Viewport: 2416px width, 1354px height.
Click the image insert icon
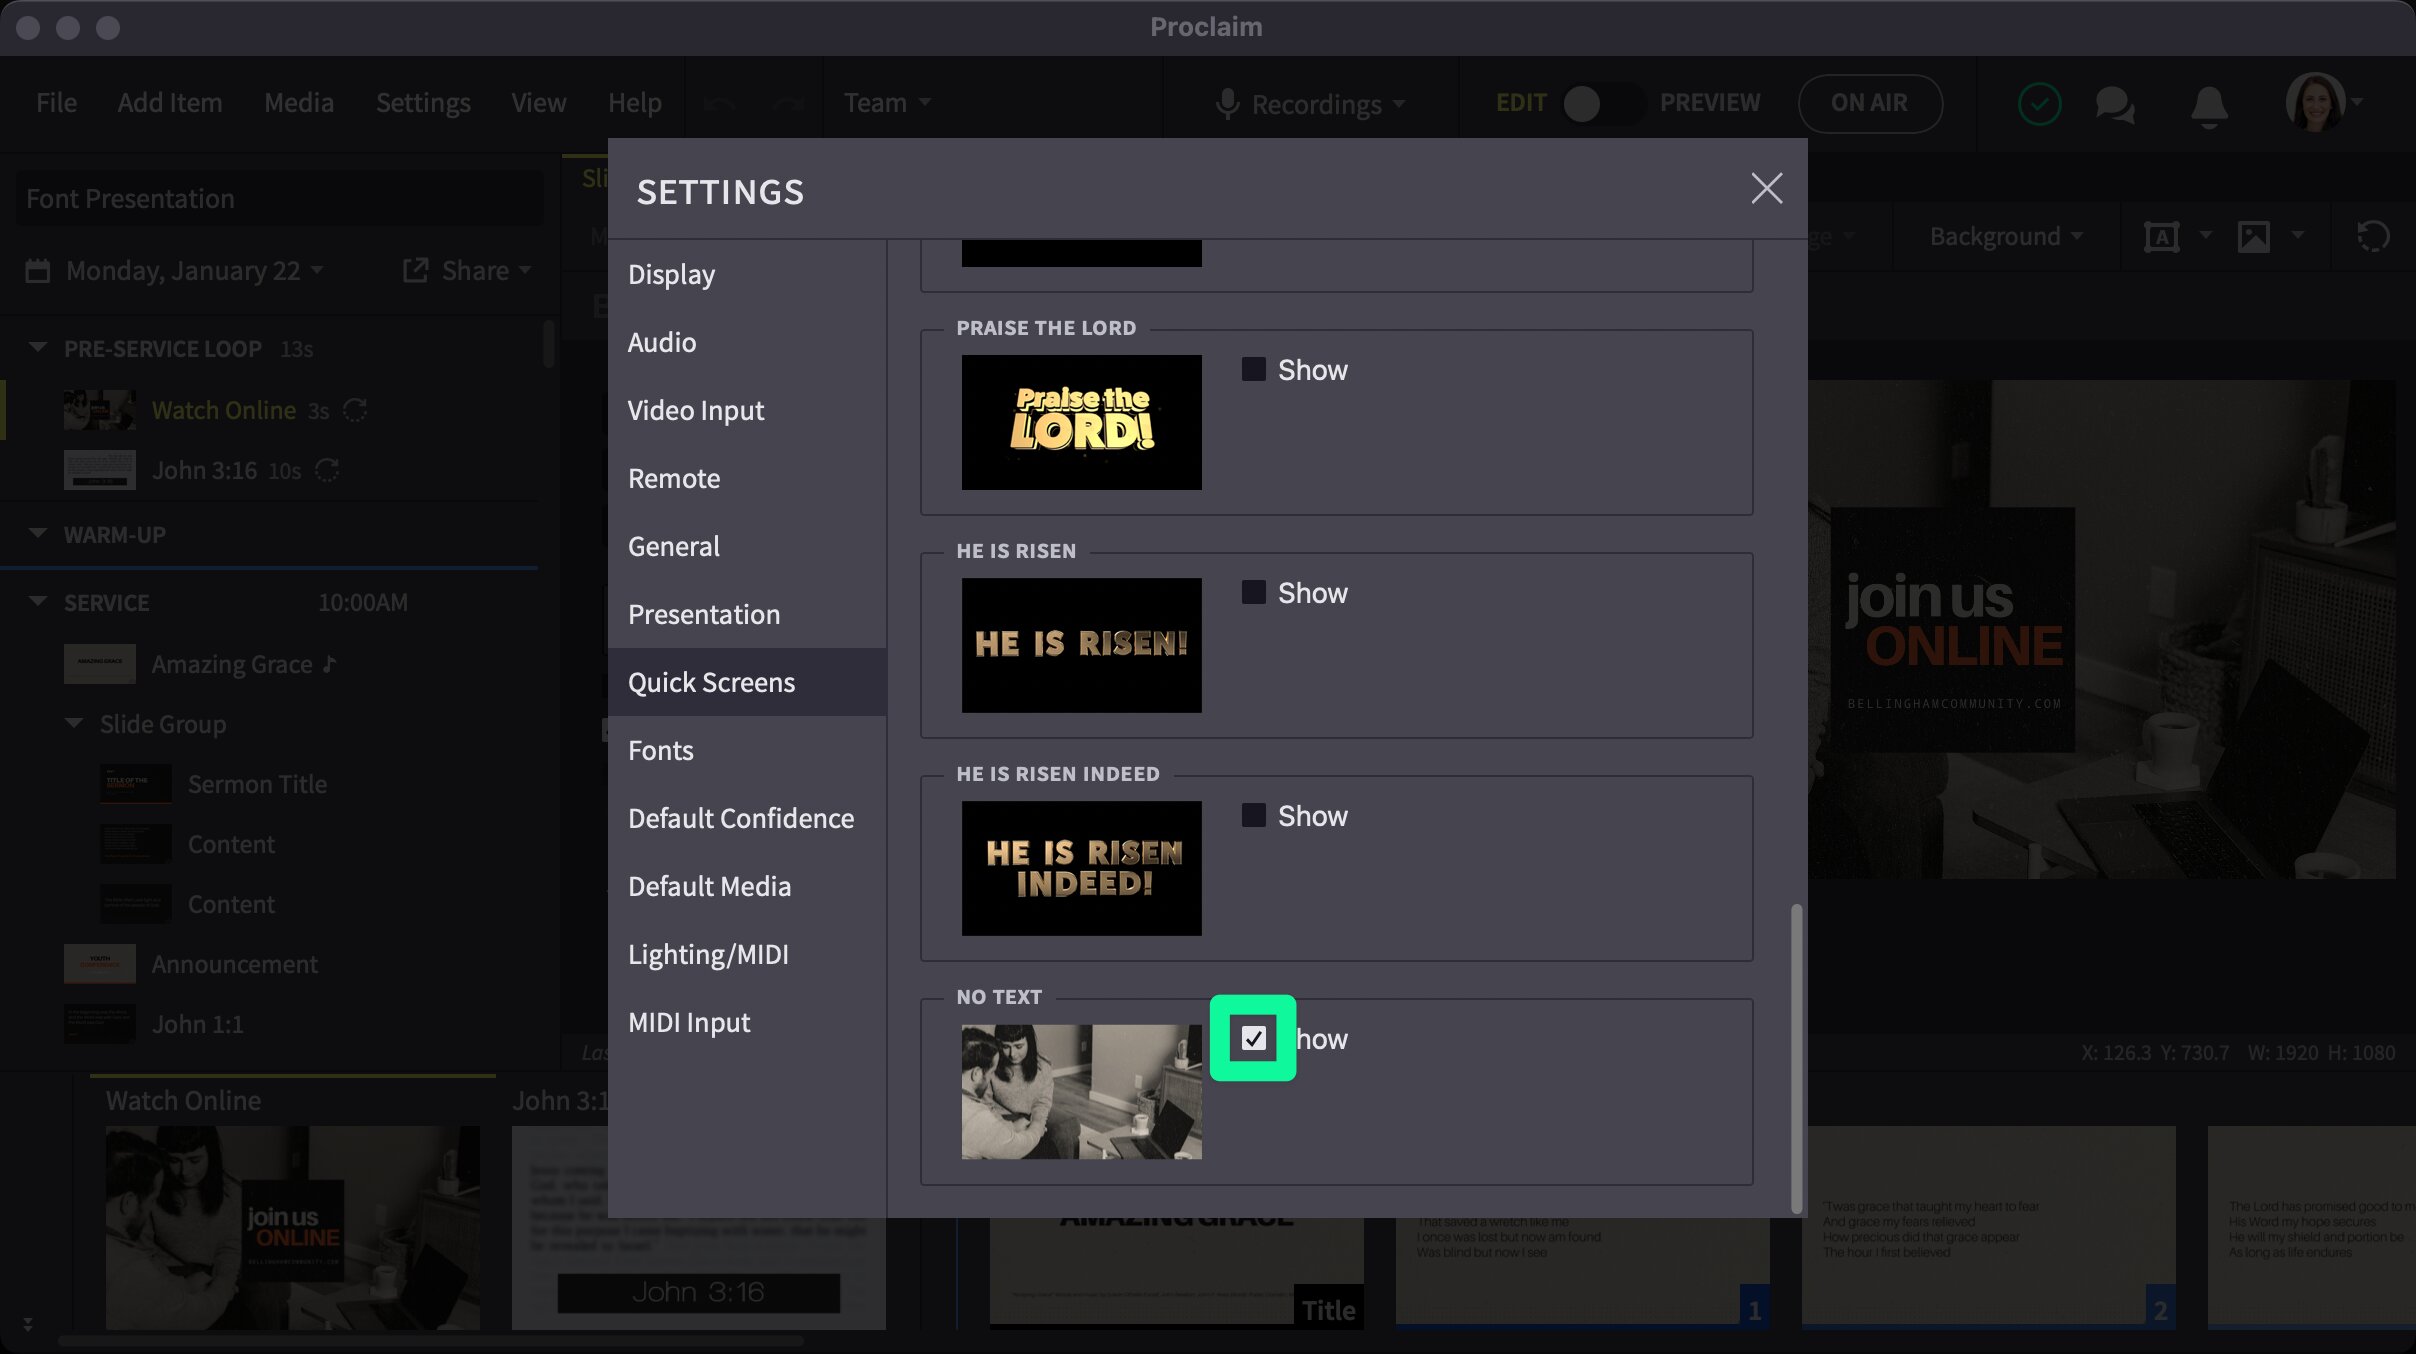(x=2256, y=236)
